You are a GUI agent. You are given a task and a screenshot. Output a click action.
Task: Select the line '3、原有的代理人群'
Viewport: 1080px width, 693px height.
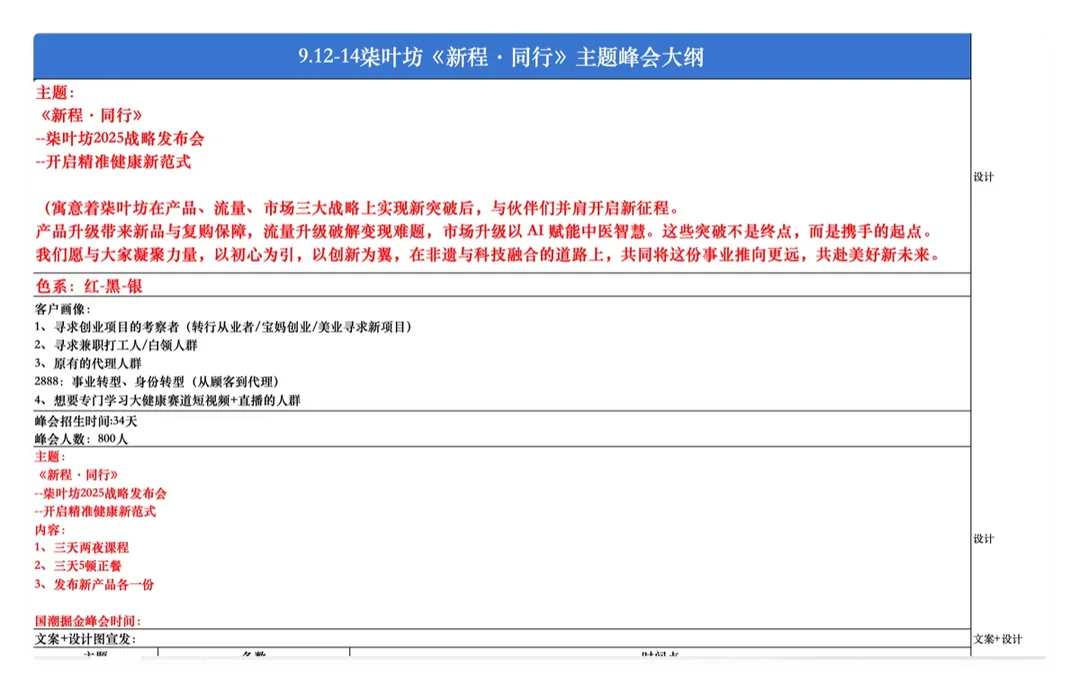(88, 363)
